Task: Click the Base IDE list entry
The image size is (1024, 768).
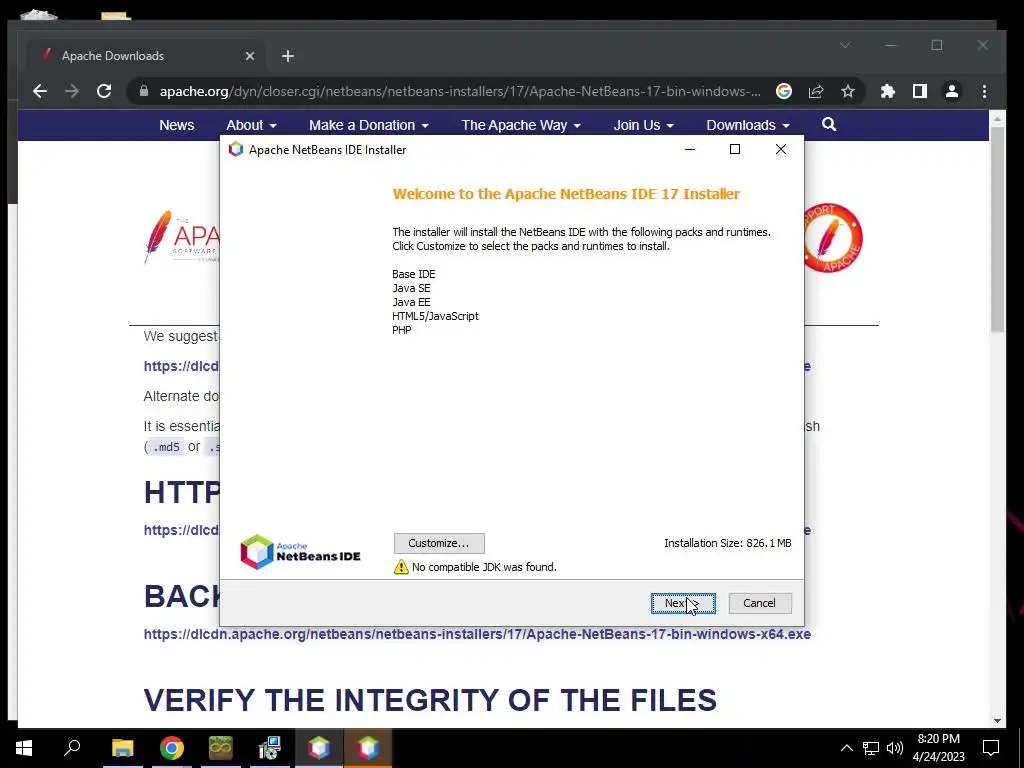Action: 413,274
